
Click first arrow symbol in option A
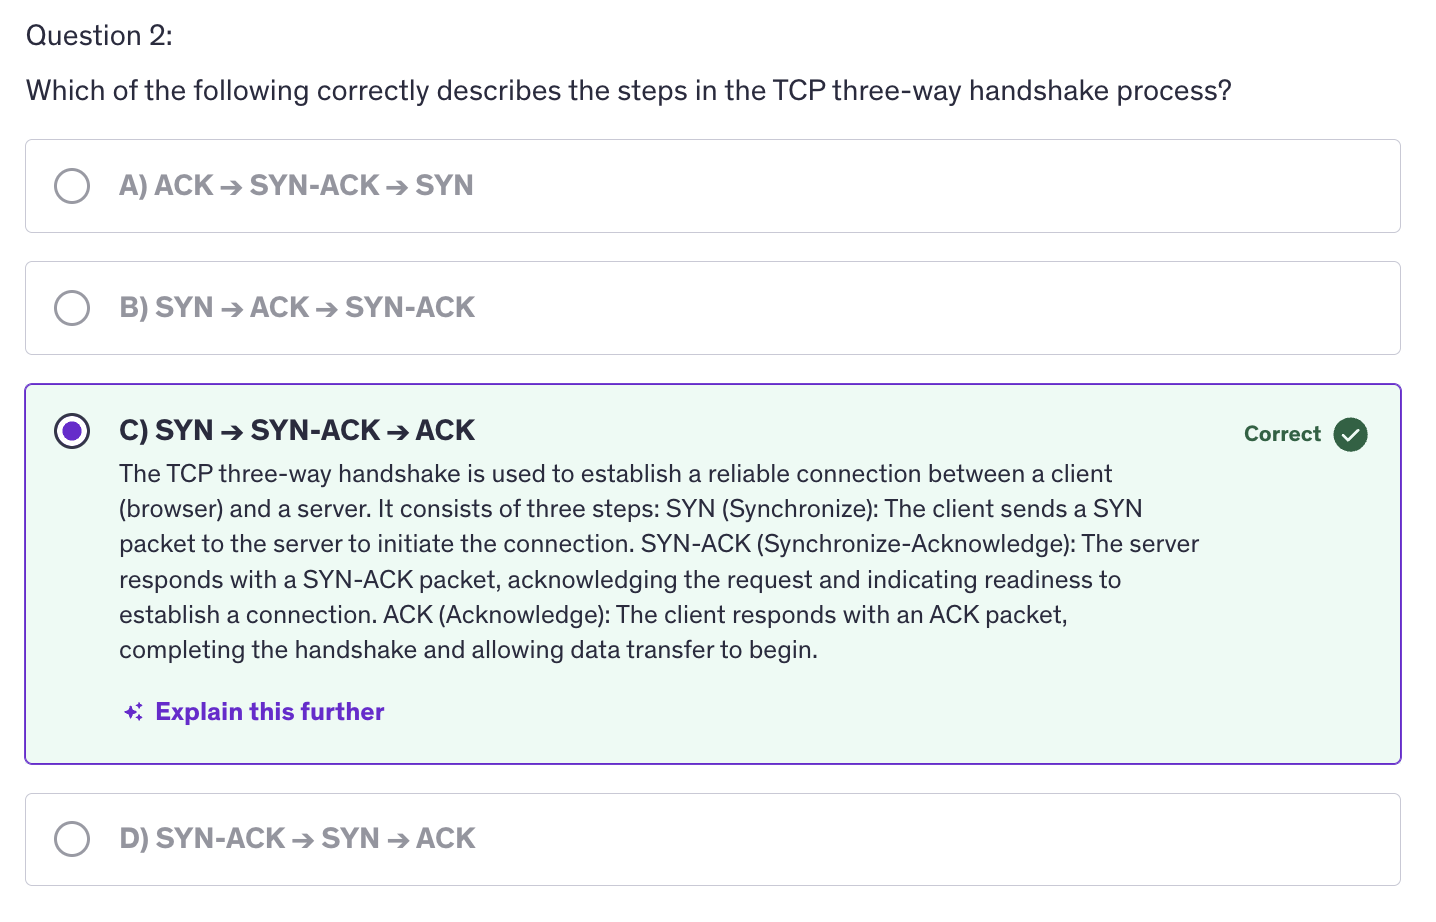pyautogui.click(x=231, y=187)
